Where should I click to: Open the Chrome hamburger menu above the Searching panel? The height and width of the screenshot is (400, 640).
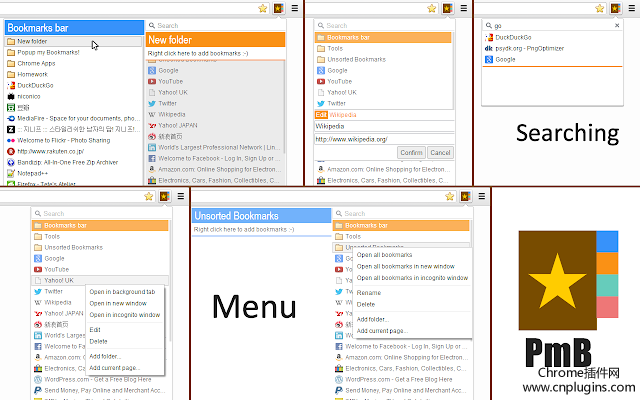click(631, 8)
